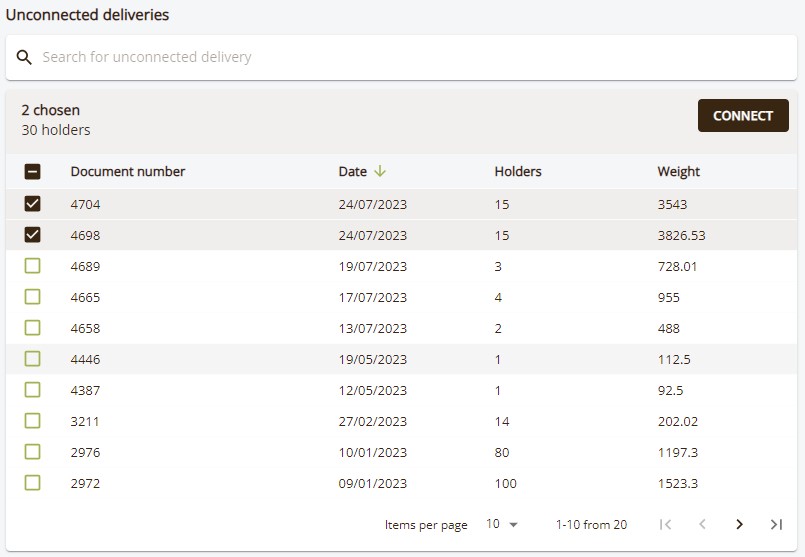Open the items per page dropdown
805x557 pixels.
502,524
